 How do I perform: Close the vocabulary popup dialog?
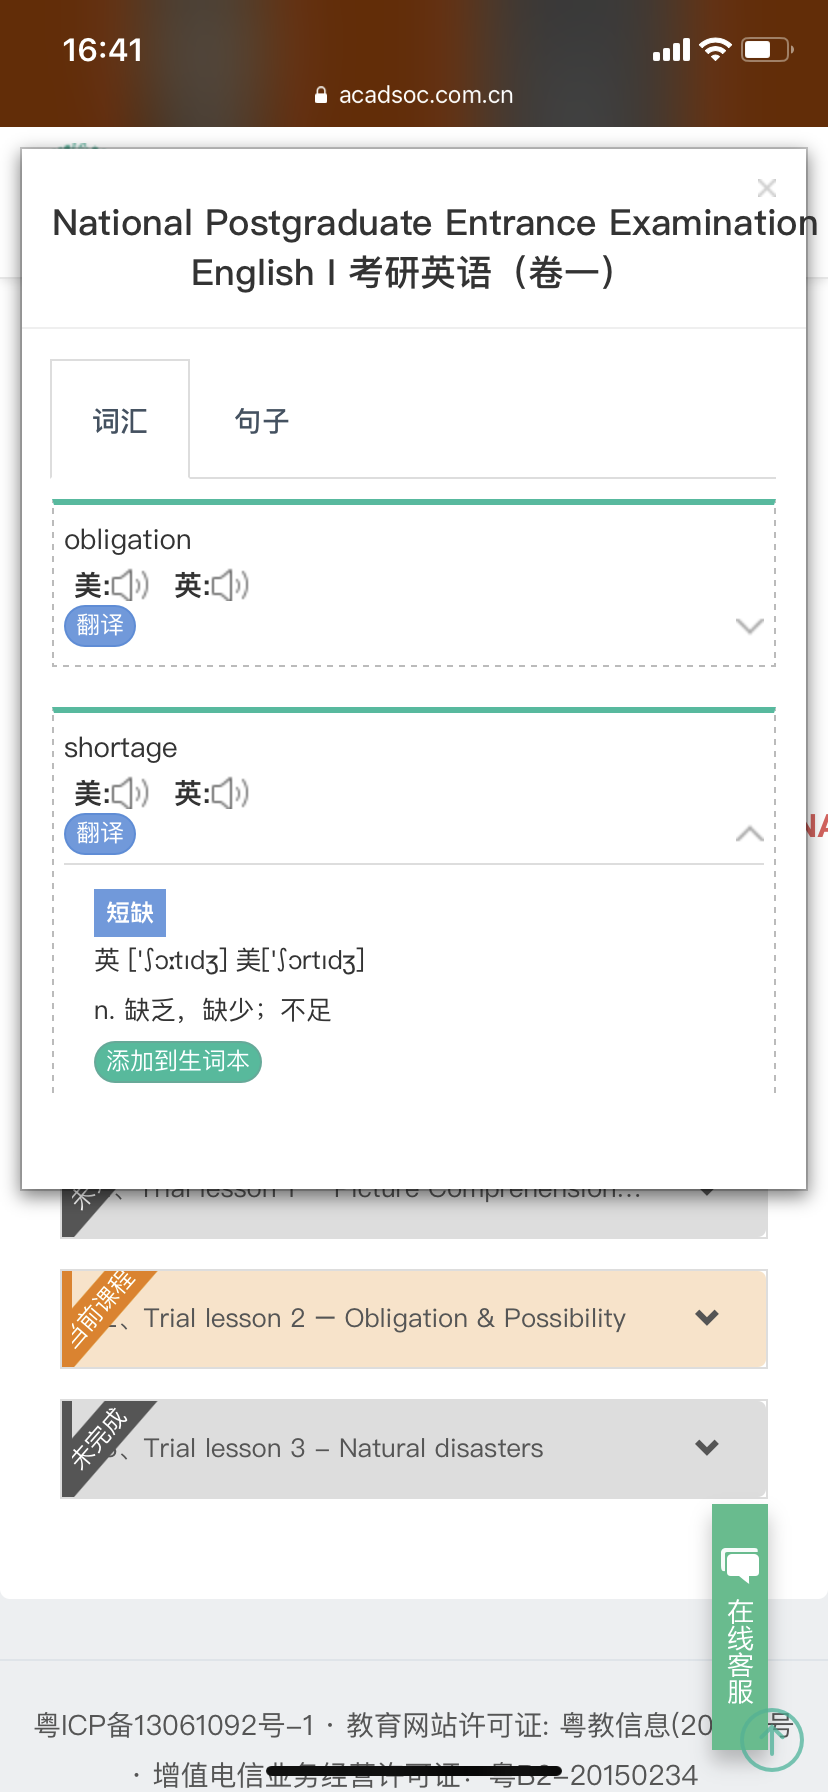pos(766,188)
